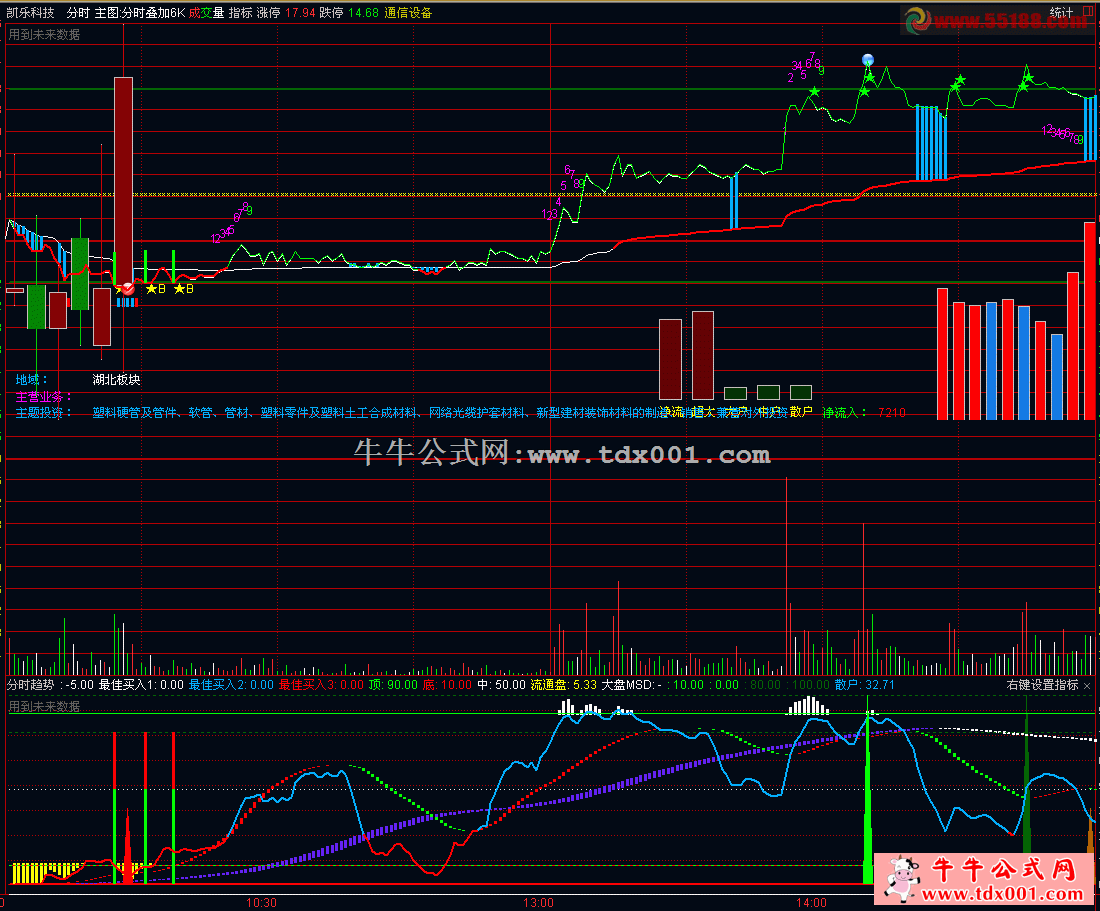Click the 流通盘: 5.33 value

[563, 684]
